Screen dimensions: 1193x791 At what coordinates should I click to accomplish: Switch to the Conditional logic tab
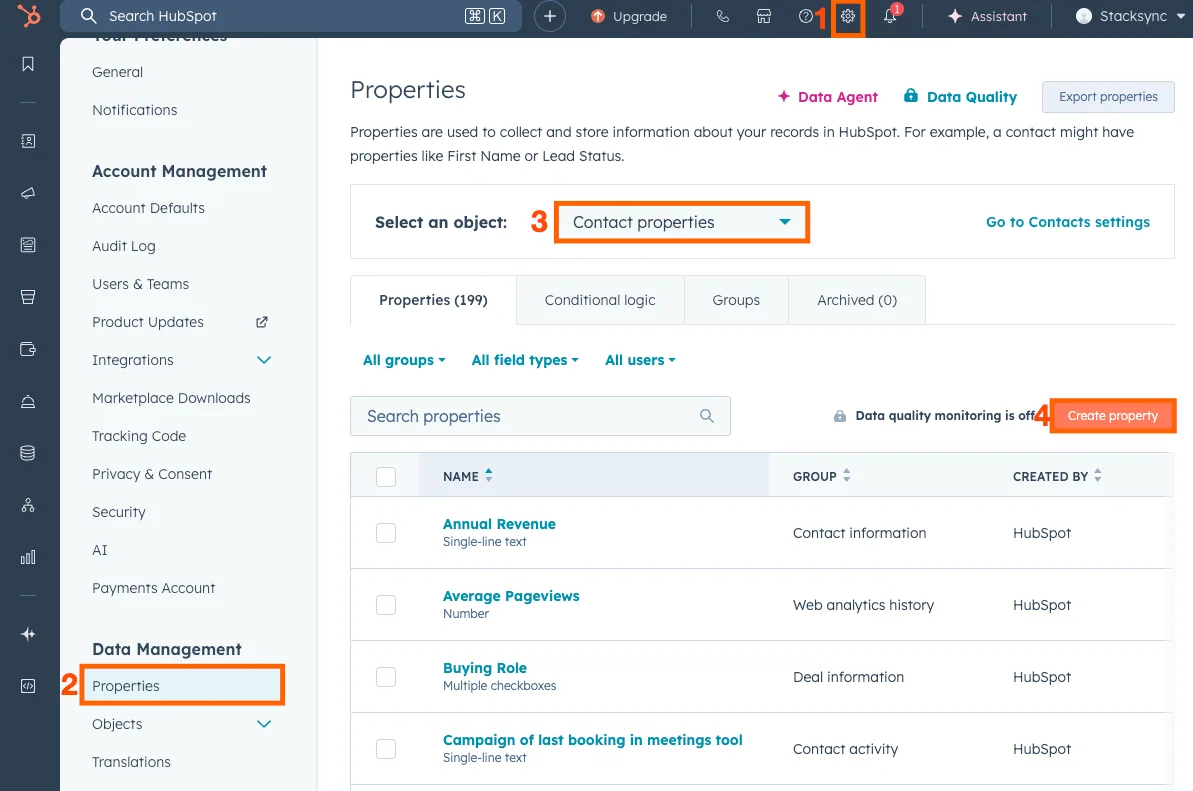[x=600, y=300]
